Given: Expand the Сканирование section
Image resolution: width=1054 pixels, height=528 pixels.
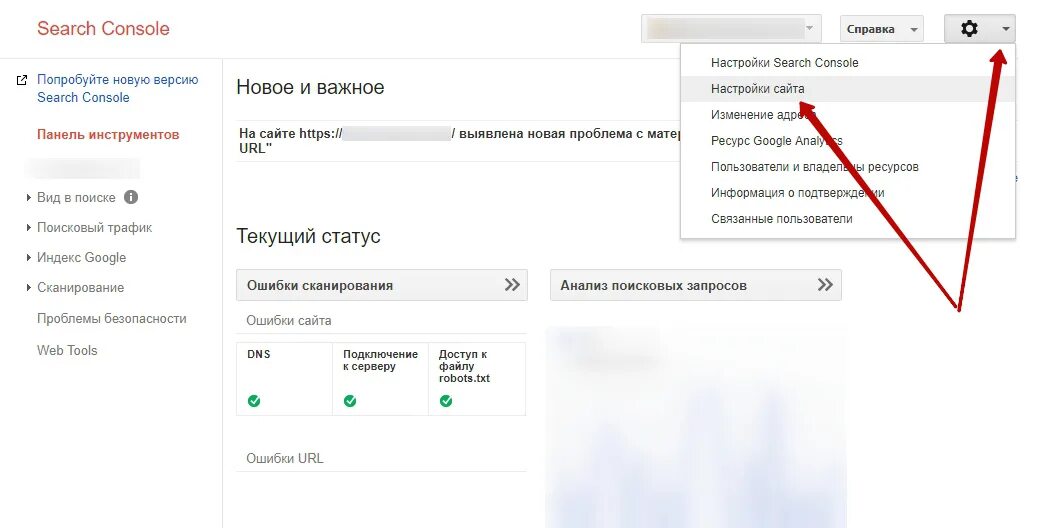Looking at the screenshot, I should [x=29, y=288].
